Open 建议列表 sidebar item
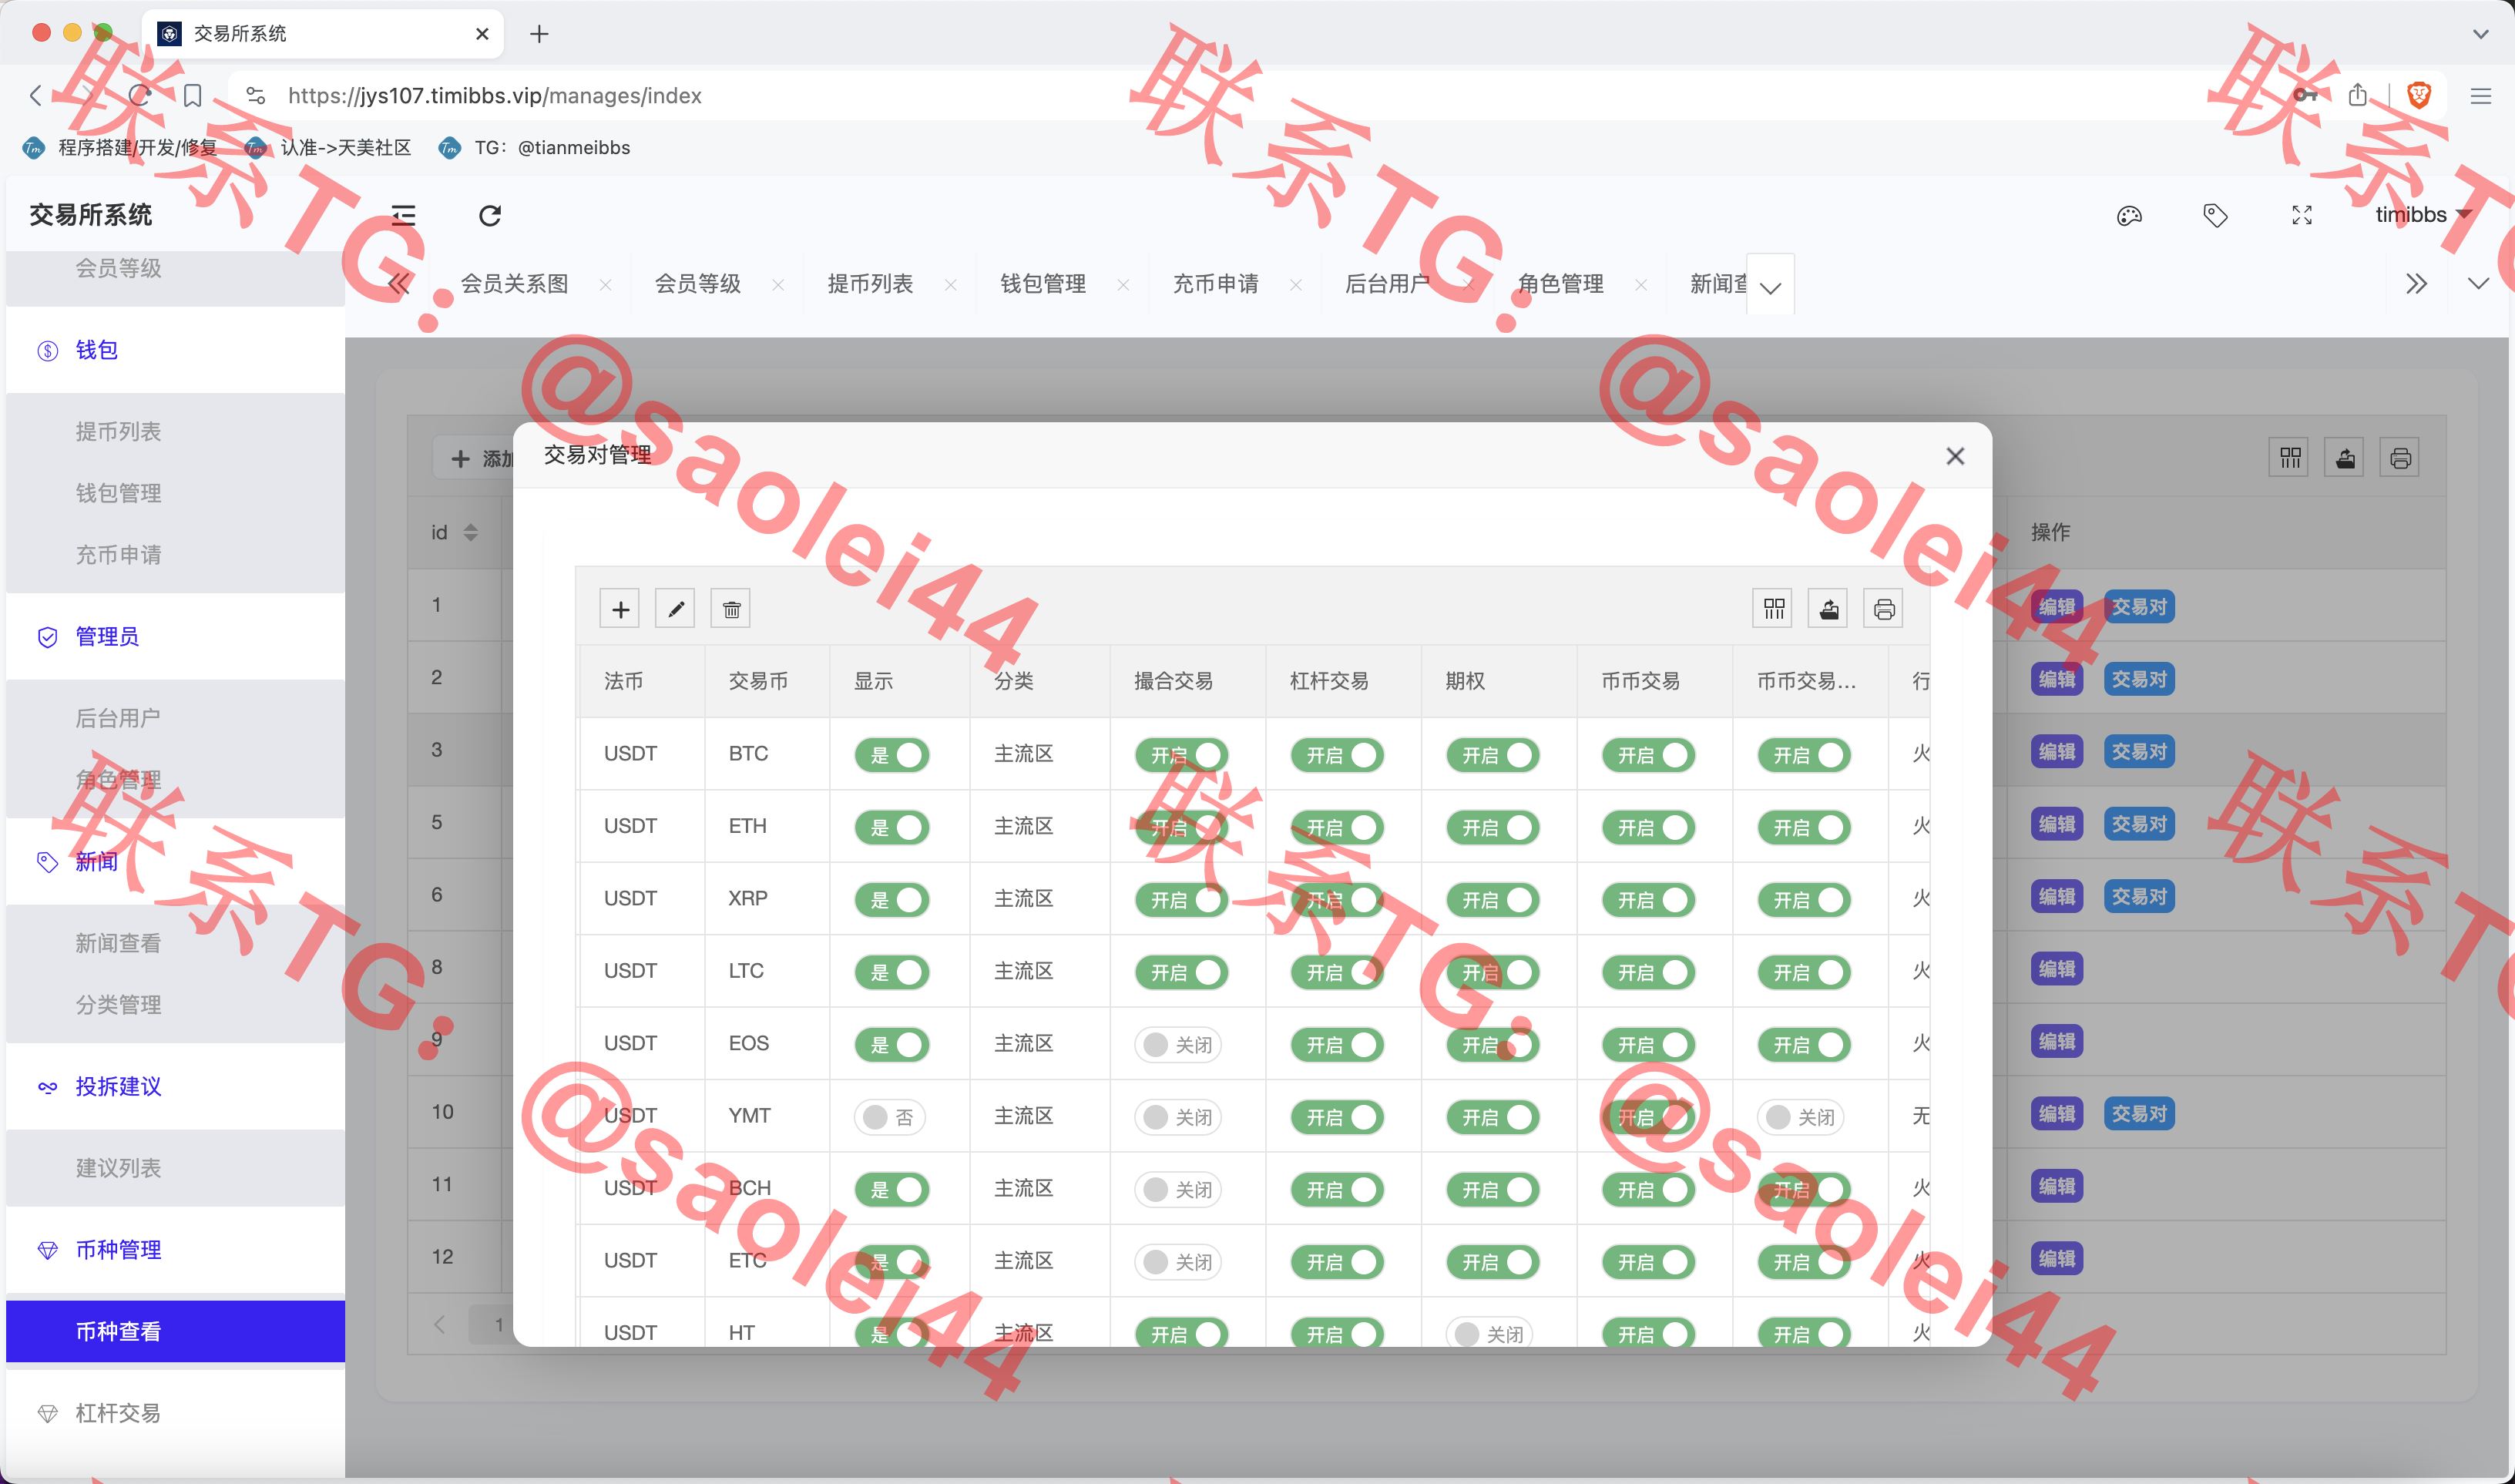This screenshot has width=2515, height=1484. [175, 1168]
